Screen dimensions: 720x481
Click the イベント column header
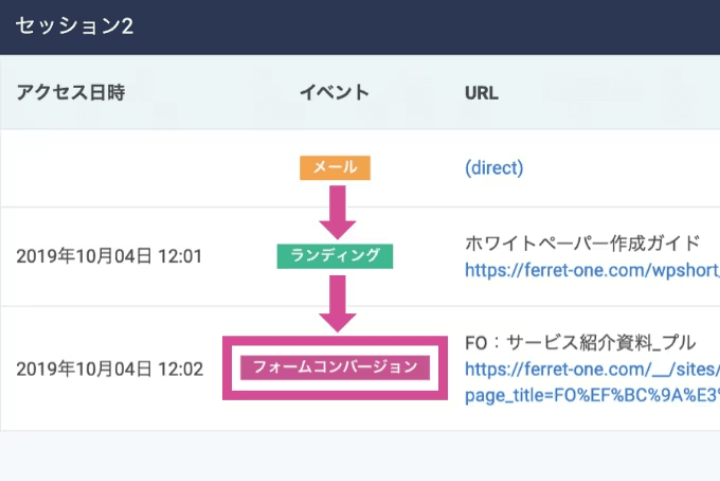[x=335, y=93]
